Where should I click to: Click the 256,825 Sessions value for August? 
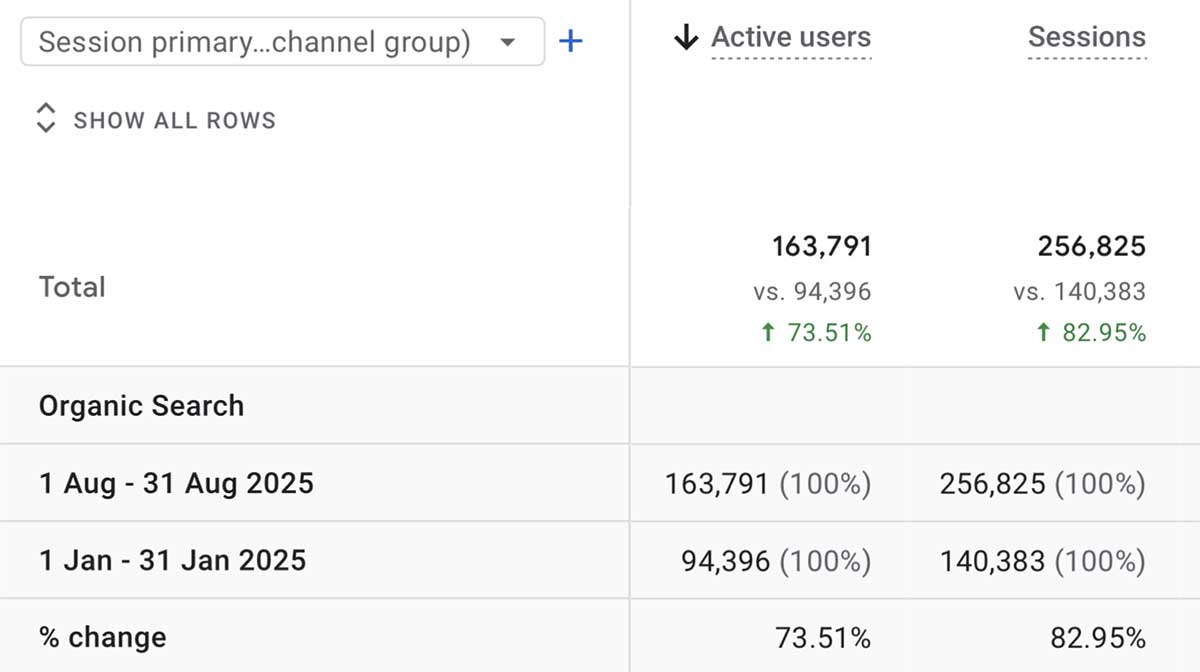[x=1042, y=483]
